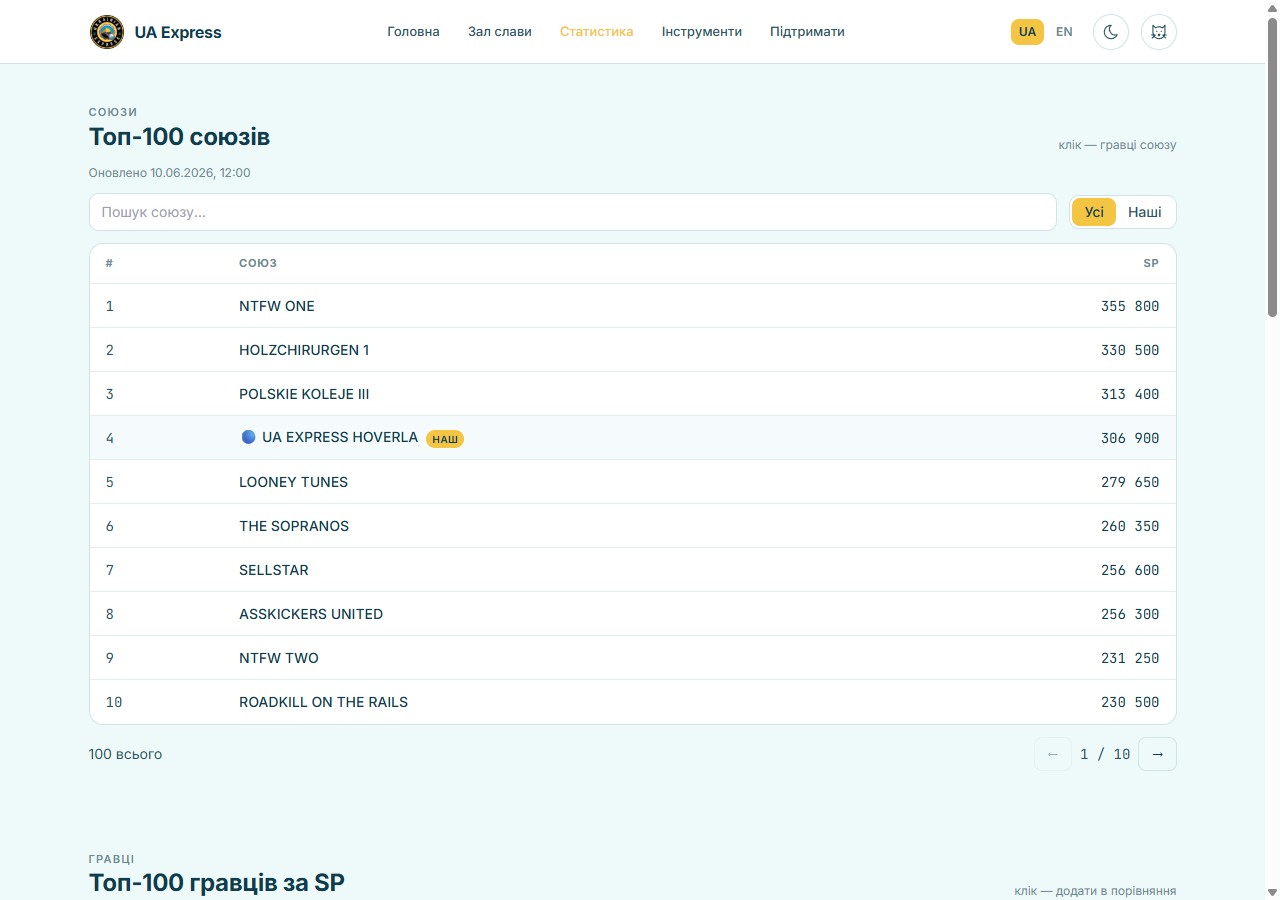Open POLSKIE KOLEJE III union players

click(633, 394)
